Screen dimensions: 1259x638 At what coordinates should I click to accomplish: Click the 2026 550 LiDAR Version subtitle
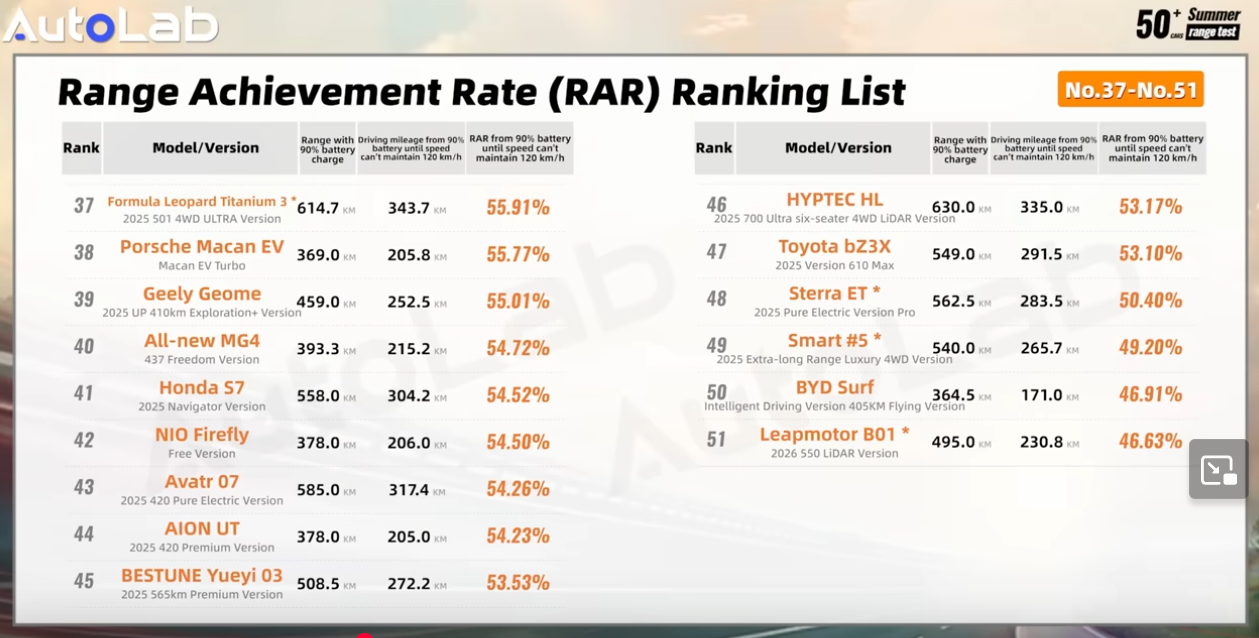pyautogui.click(x=835, y=454)
